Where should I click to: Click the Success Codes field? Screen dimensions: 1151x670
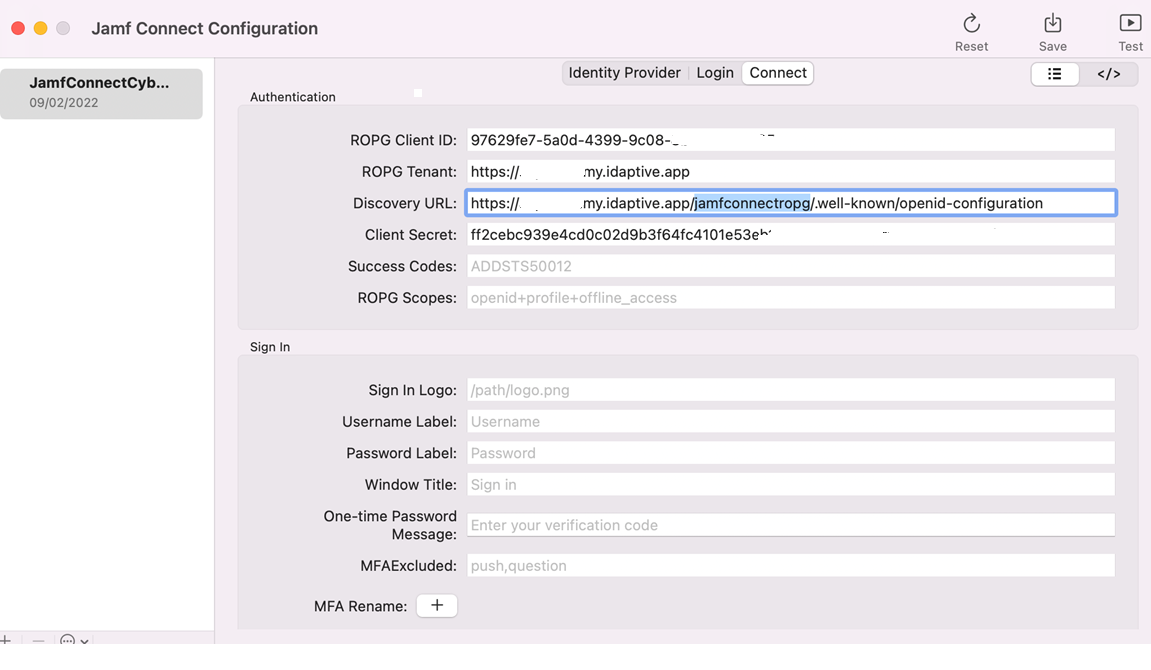pyautogui.click(x=790, y=265)
